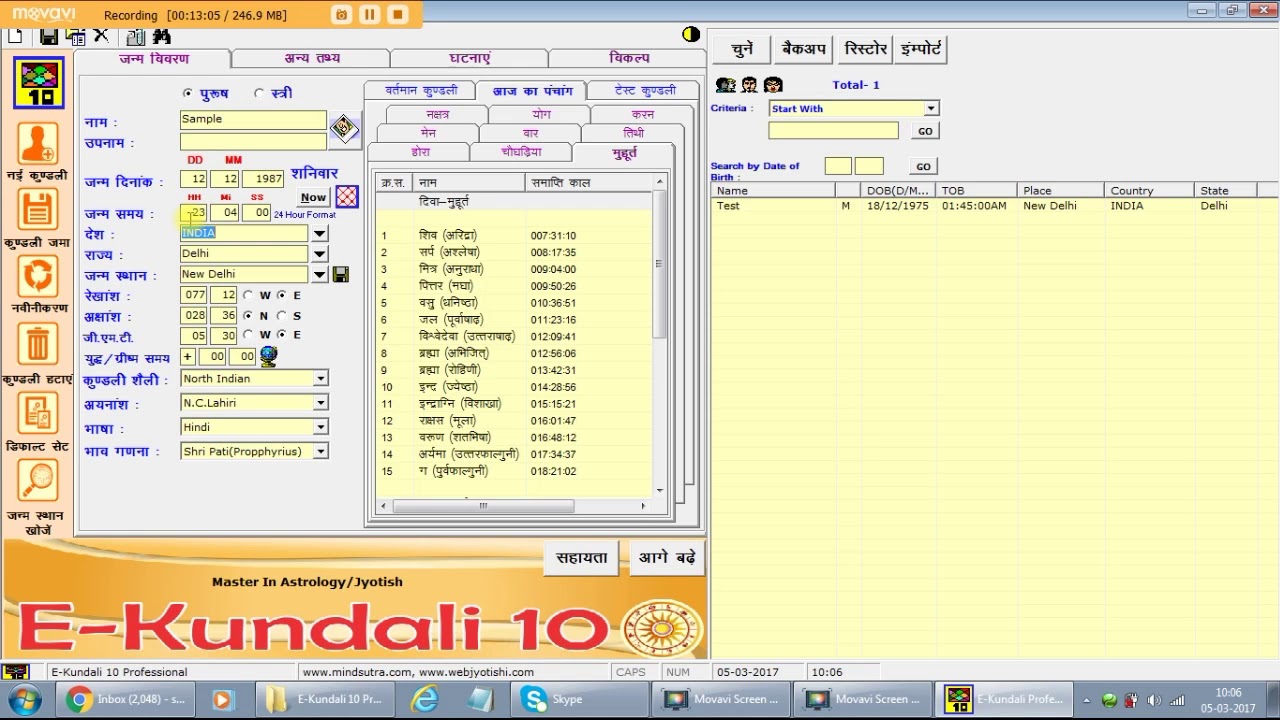The image size is (1280, 720).
Task: Click the floppy disk save toolbar icon
Action: (x=48, y=36)
